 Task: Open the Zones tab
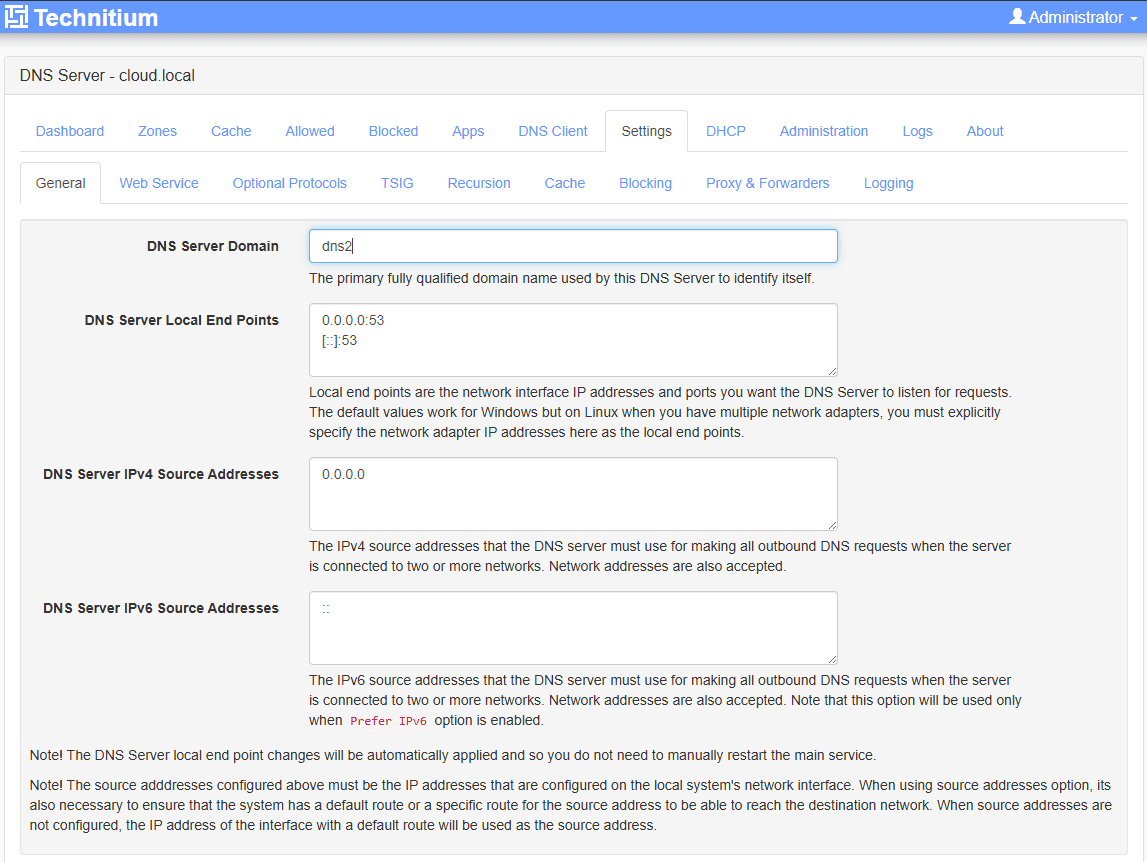157,131
